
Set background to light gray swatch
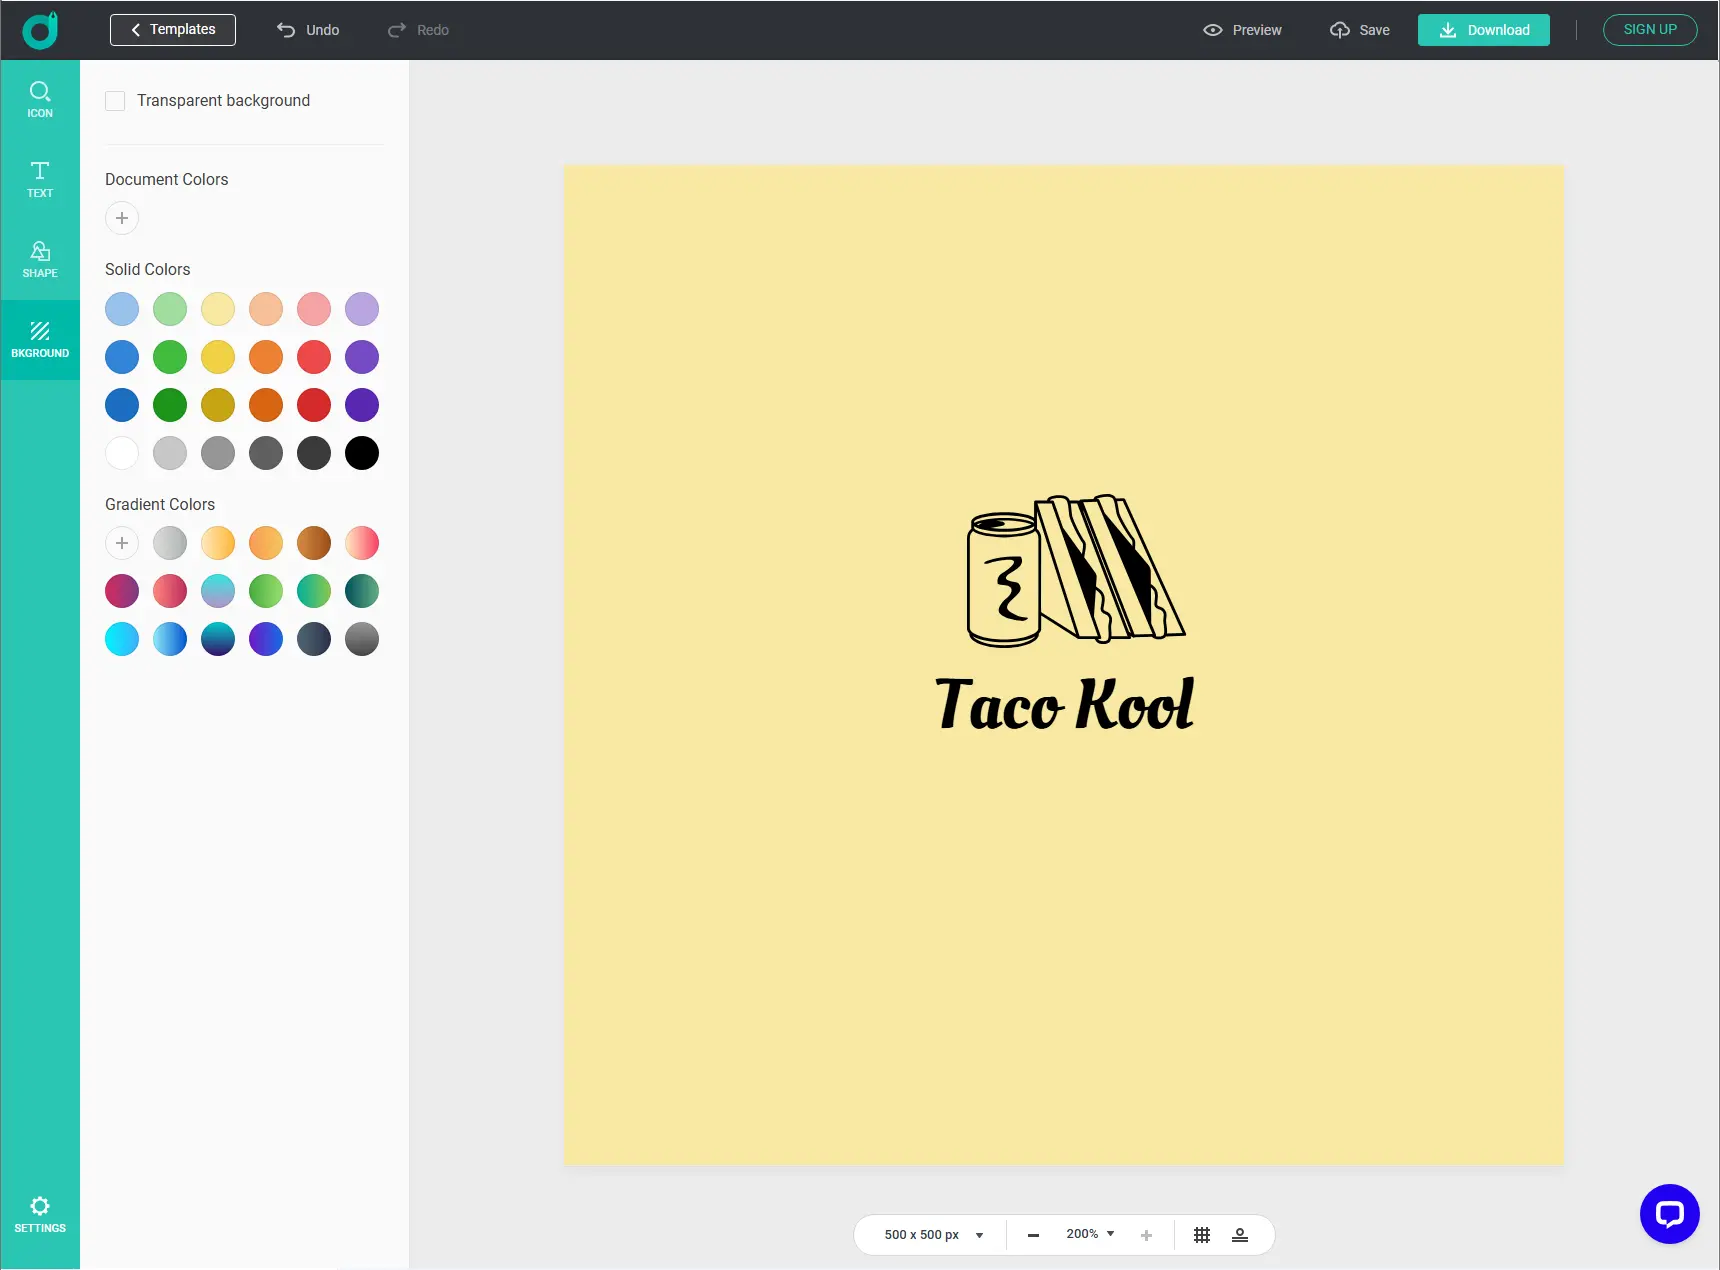170,453
